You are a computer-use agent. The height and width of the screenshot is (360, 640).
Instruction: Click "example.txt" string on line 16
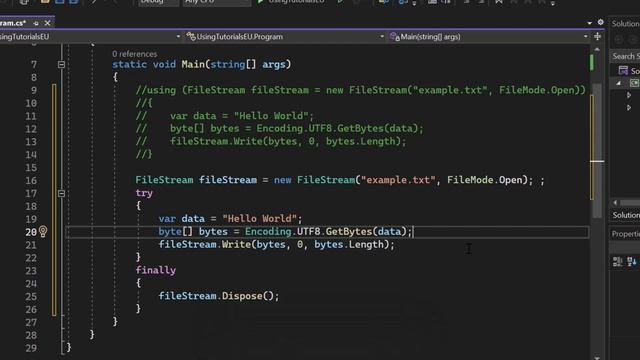point(398,180)
